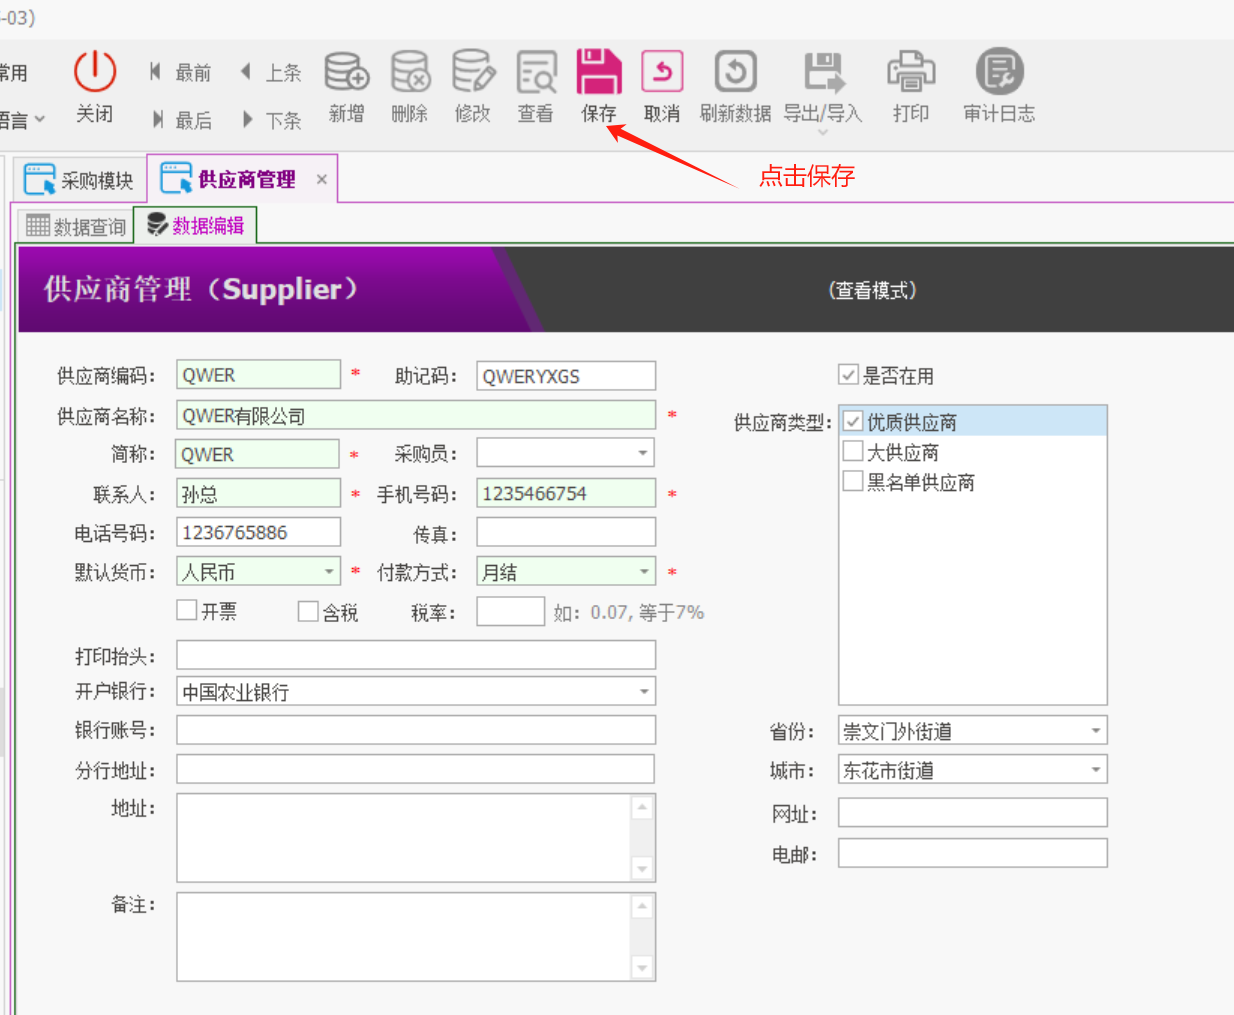
Task: Go to first record with 最前
Action: [181, 72]
